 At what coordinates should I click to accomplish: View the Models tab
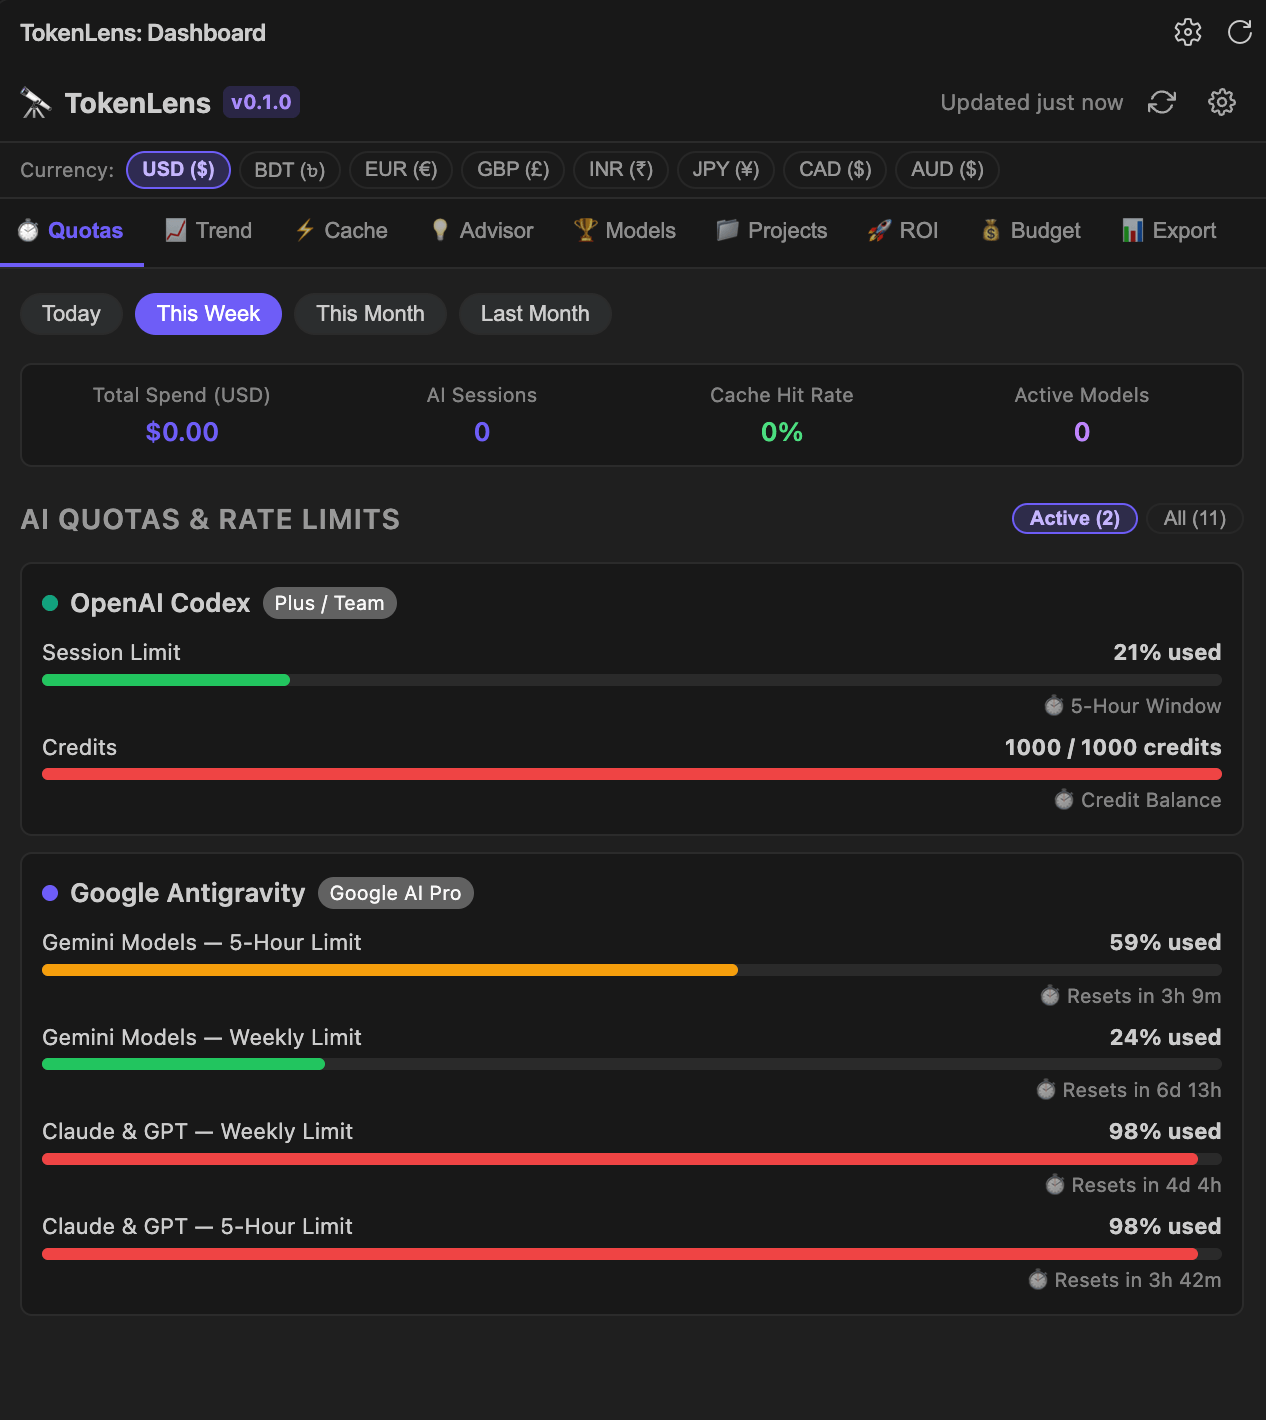pyautogui.click(x=625, y=231)
